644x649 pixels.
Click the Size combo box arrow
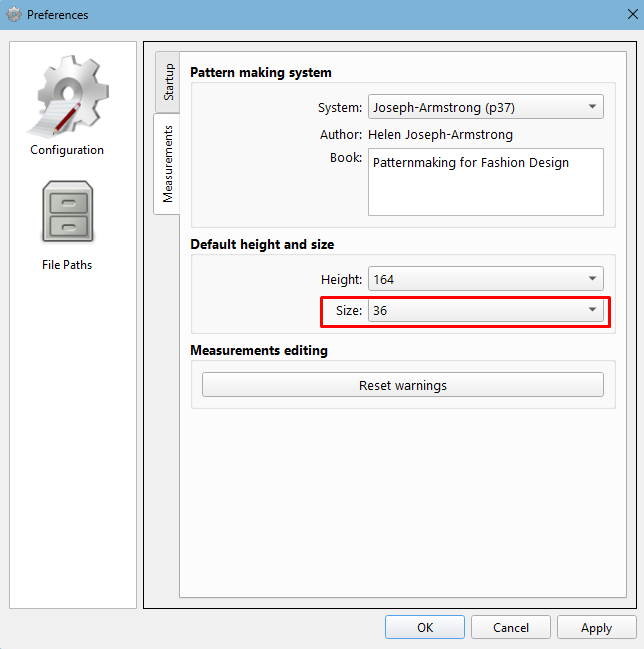[592, 310]
